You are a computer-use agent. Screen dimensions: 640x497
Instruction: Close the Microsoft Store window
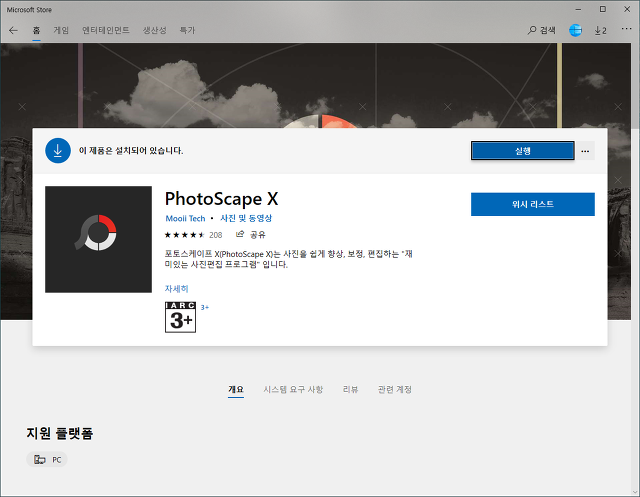pos(627,9)
